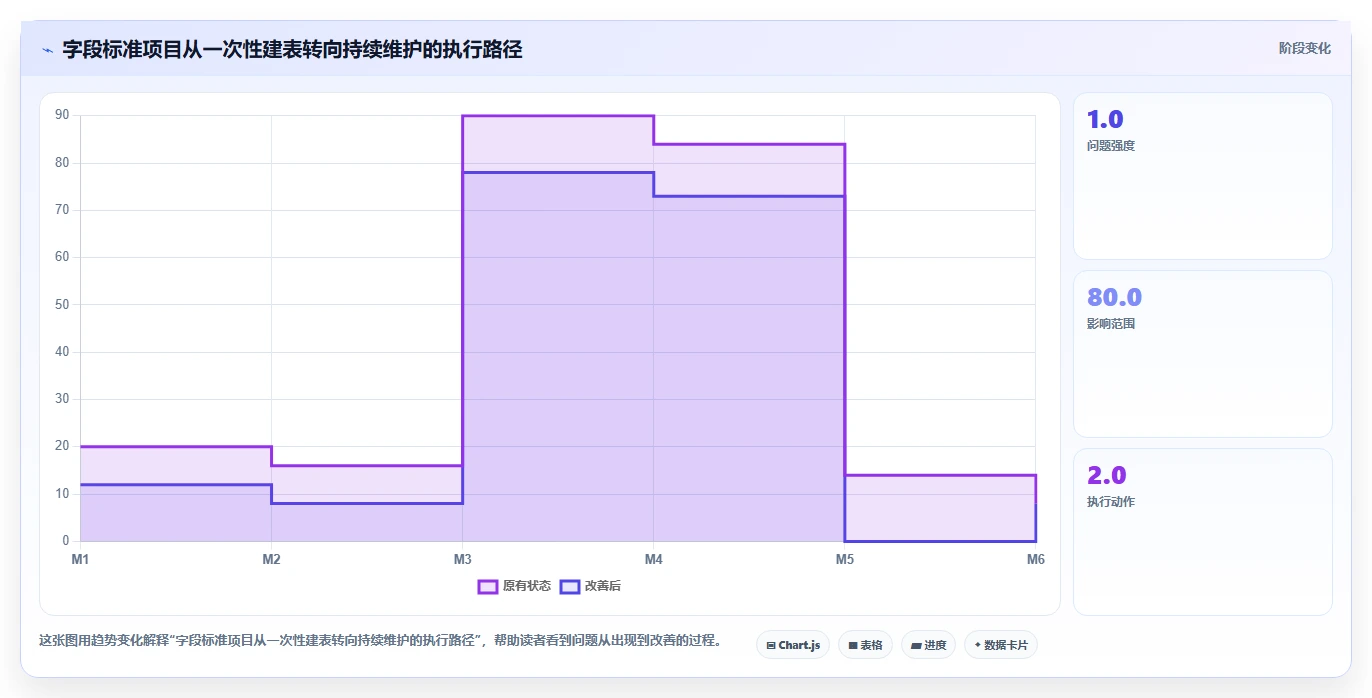Click the 原有状态 legend color box
1372x698 pixels.
[x=488, y=586]
